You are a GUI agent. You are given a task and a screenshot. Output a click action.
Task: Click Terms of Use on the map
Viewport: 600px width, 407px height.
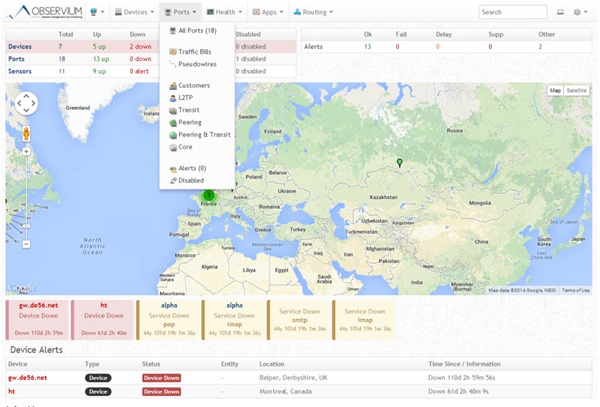(576, 291)
